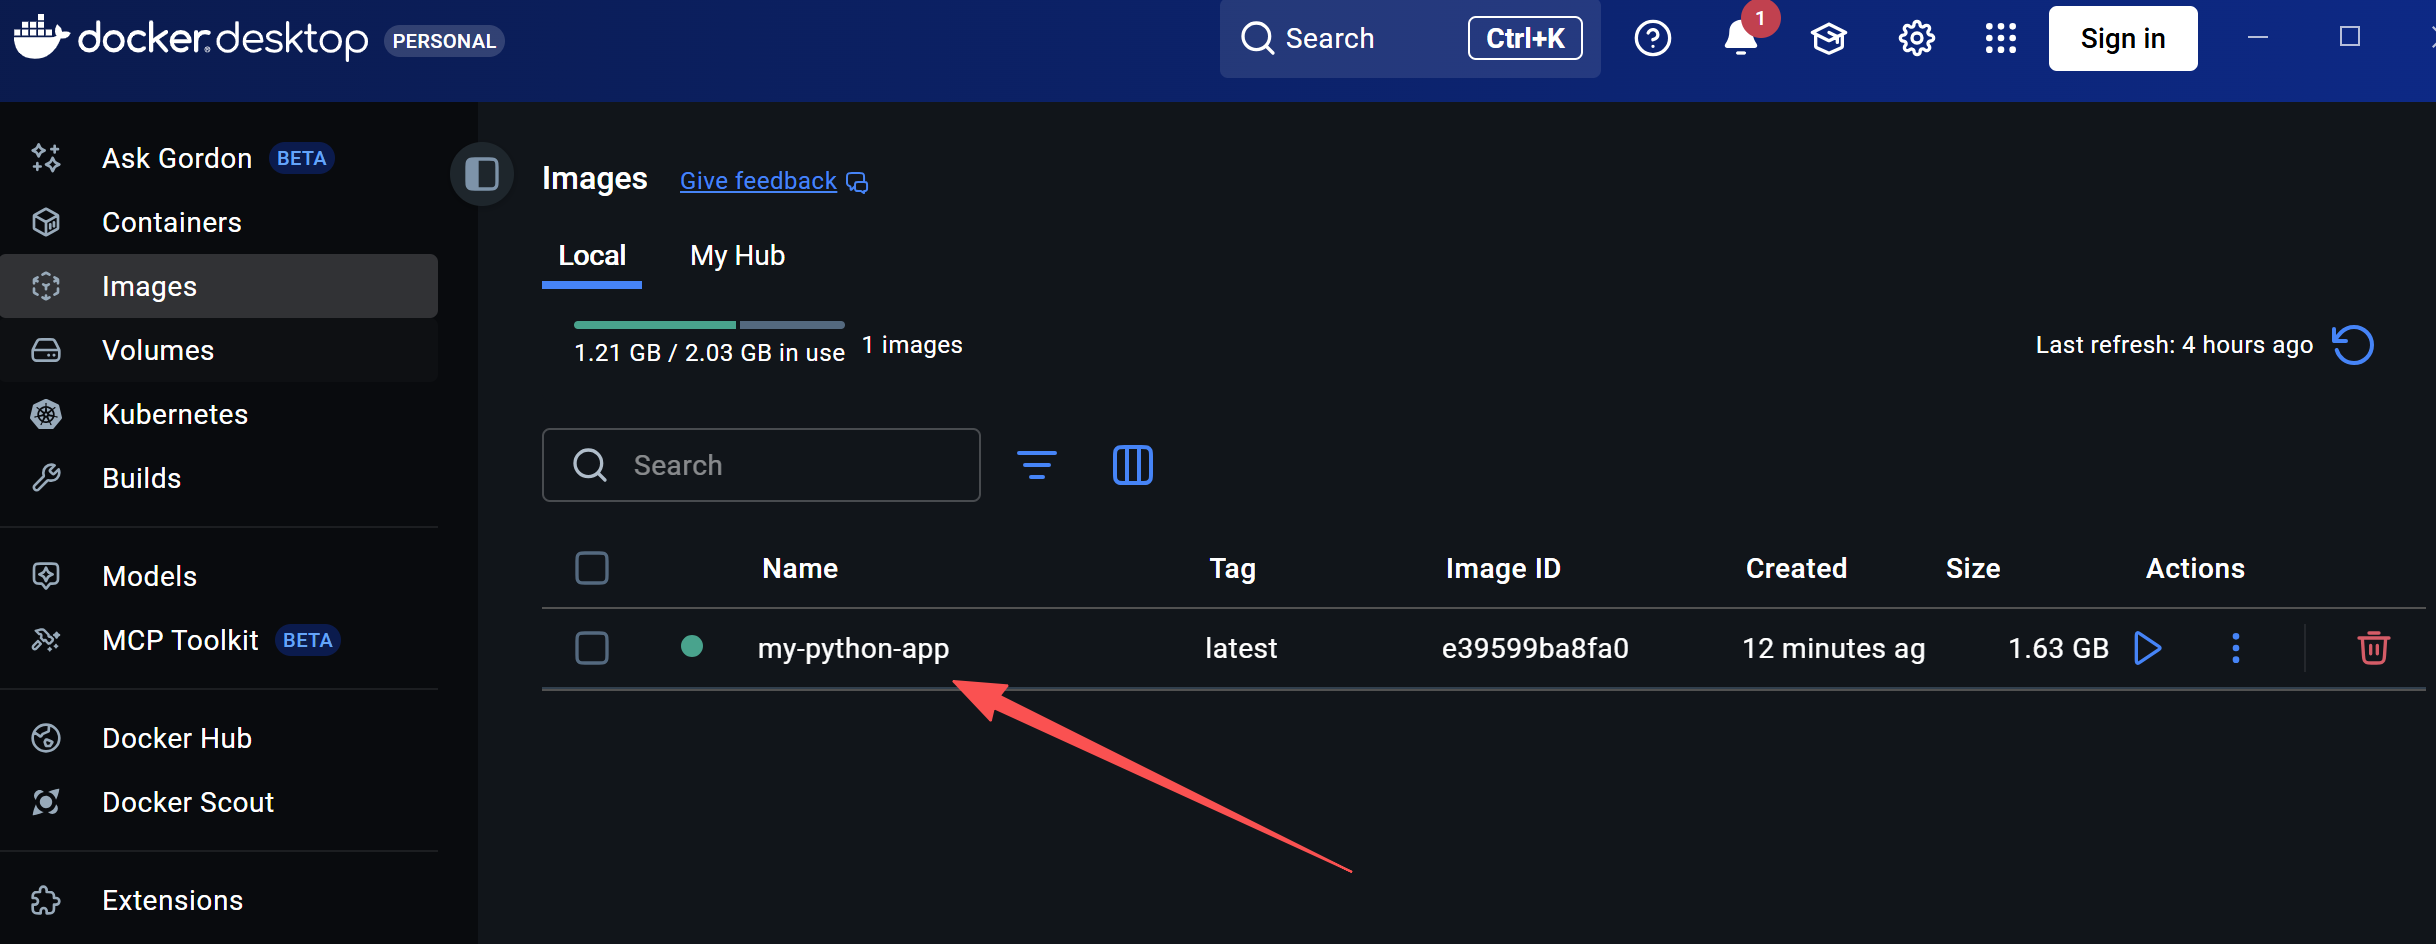2436x944 pixels.
Task: Click the Image ID column header
Action: (x=1503, y=568)
